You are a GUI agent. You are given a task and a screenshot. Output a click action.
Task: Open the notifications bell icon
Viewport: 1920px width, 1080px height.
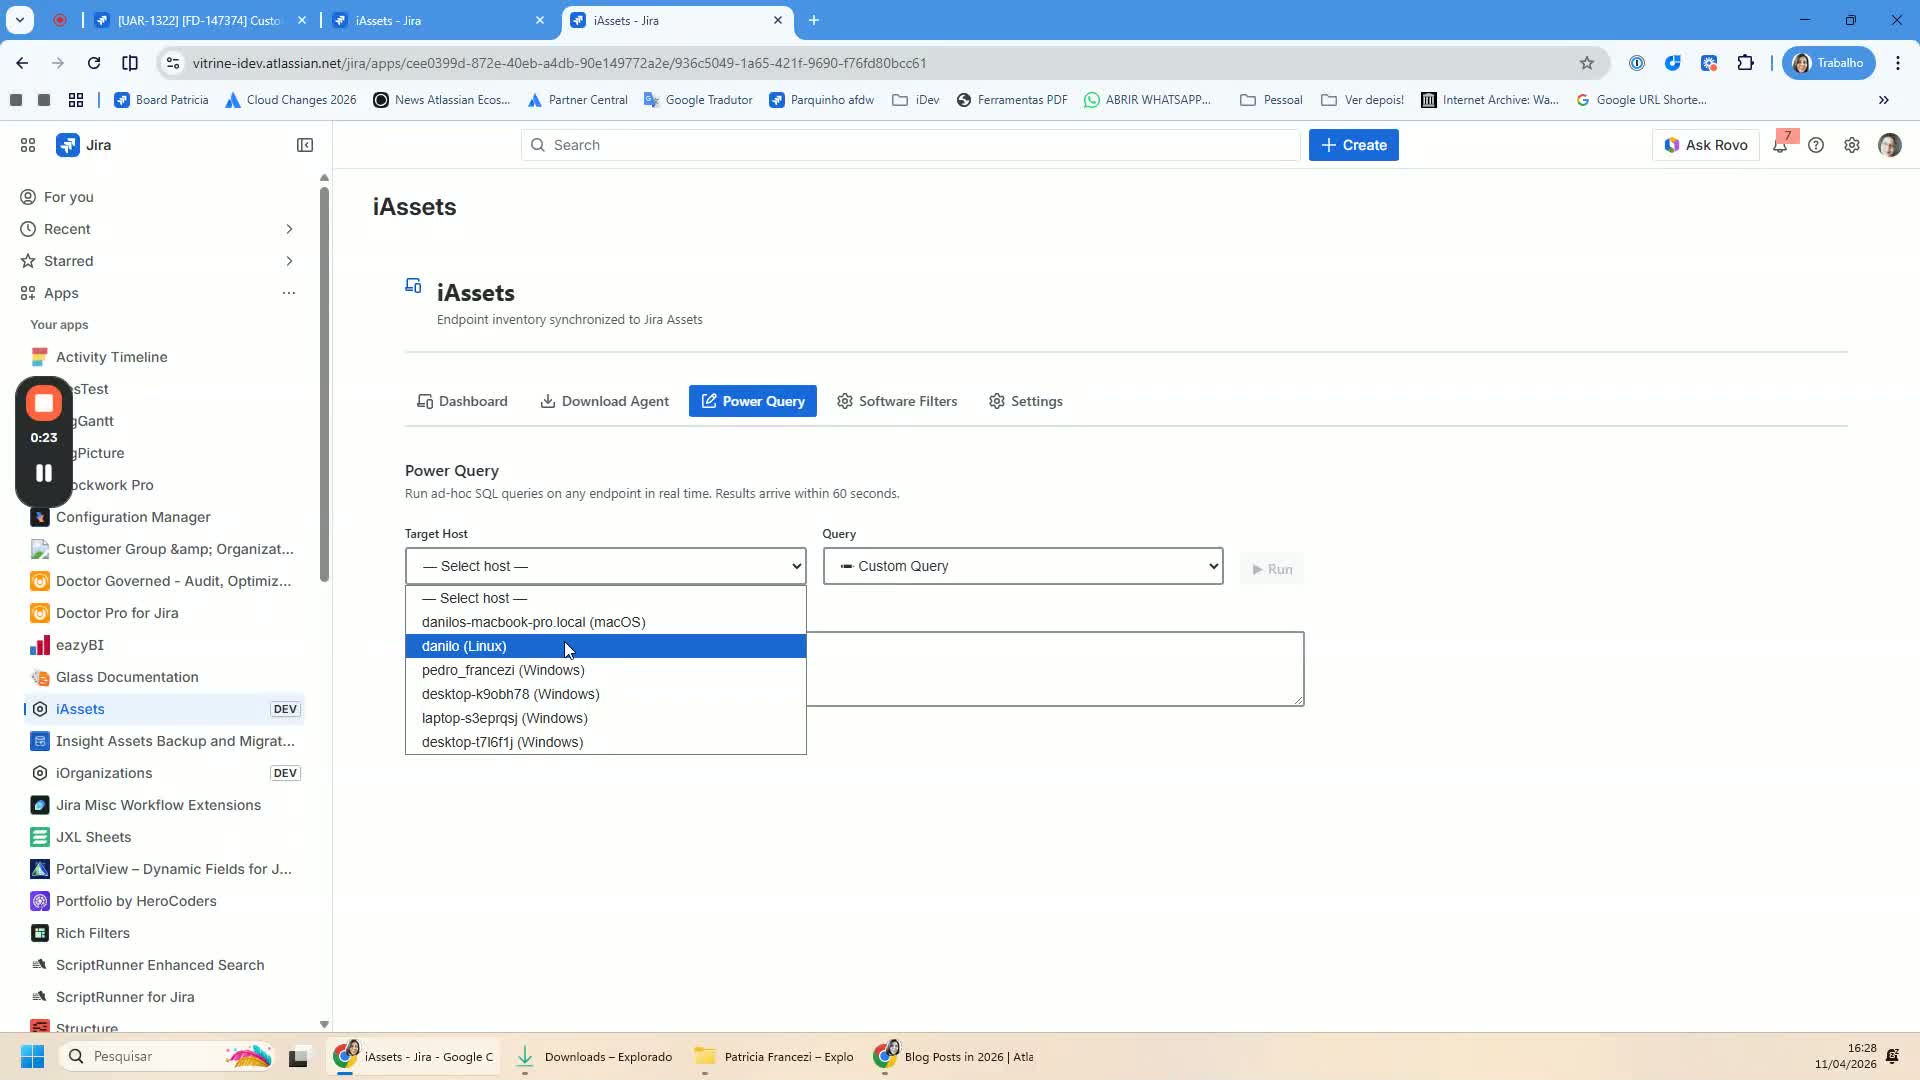[1780, 145]
